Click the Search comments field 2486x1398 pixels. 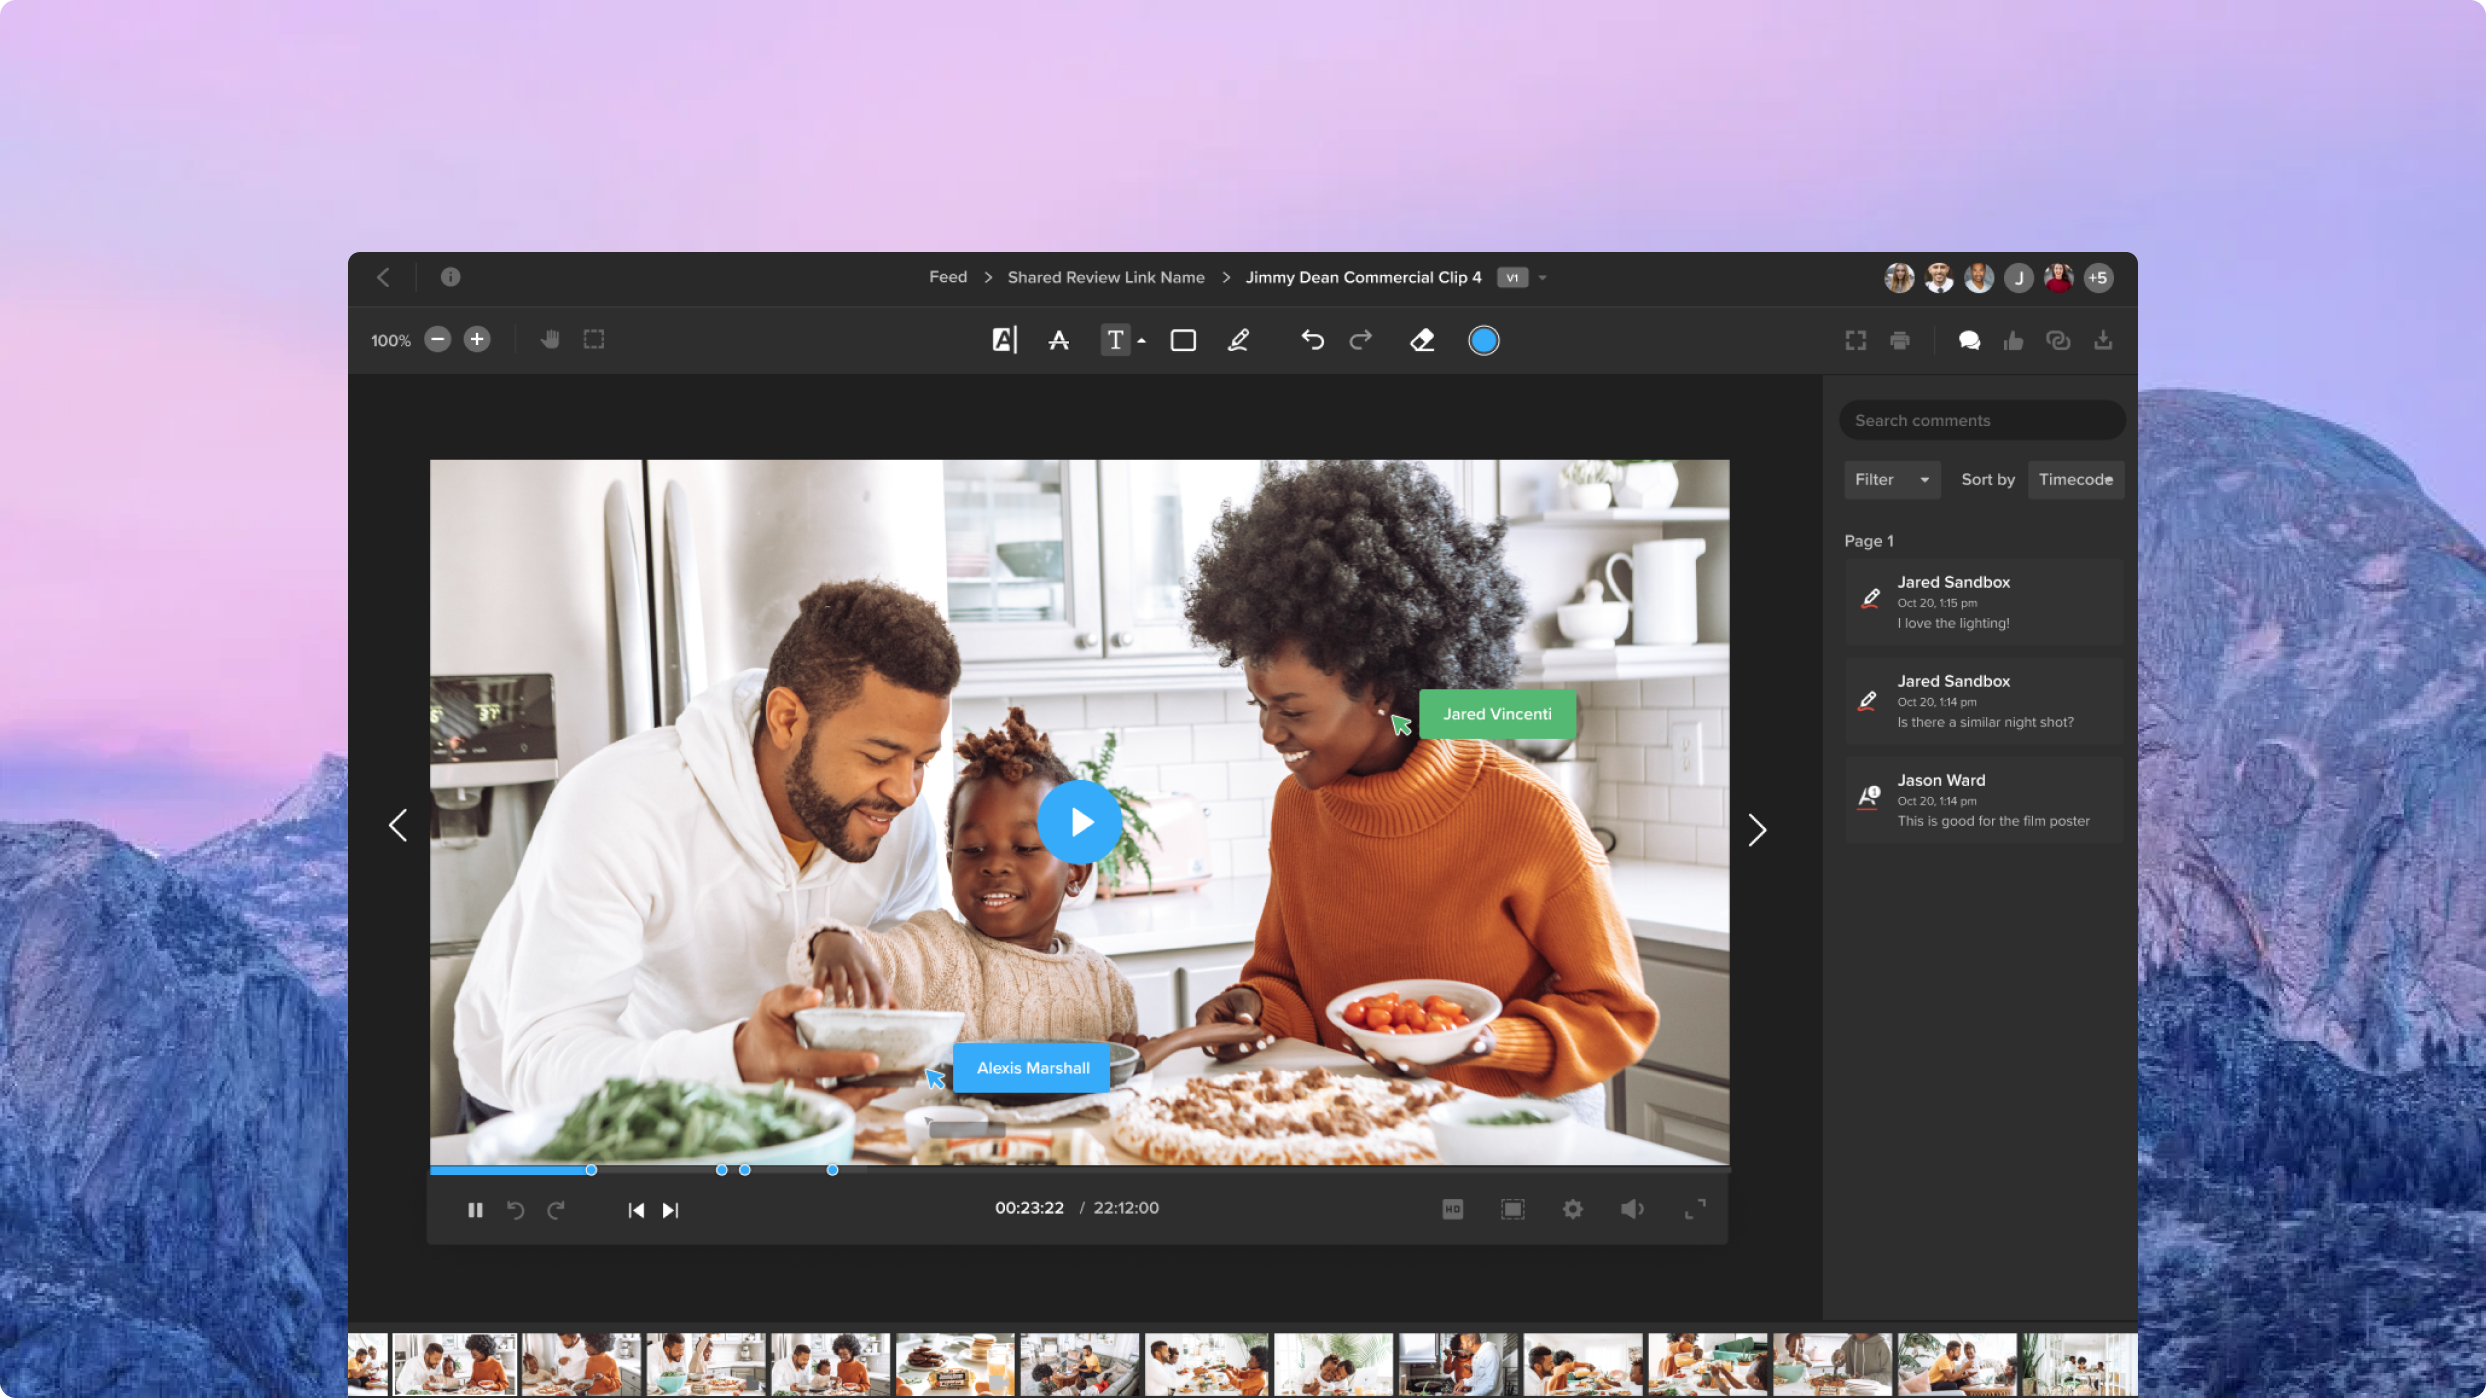click(1980, 420)
